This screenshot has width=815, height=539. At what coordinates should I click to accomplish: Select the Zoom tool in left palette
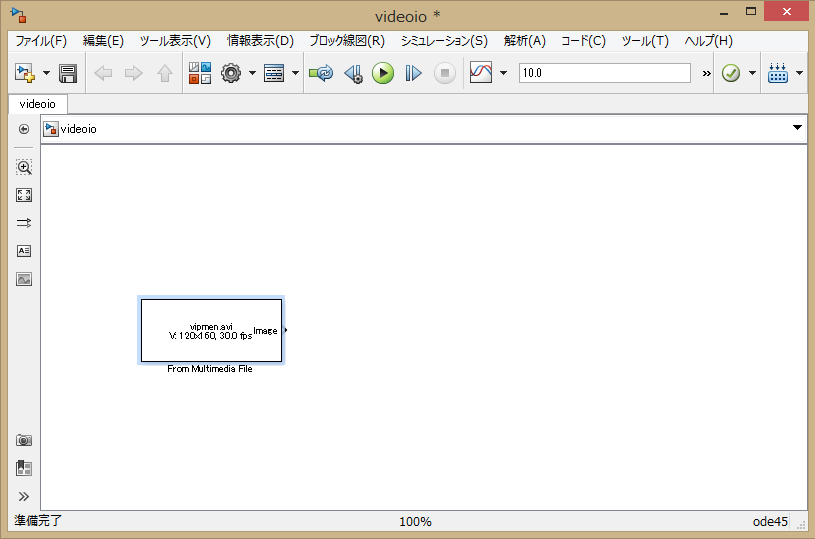[24, 167]
